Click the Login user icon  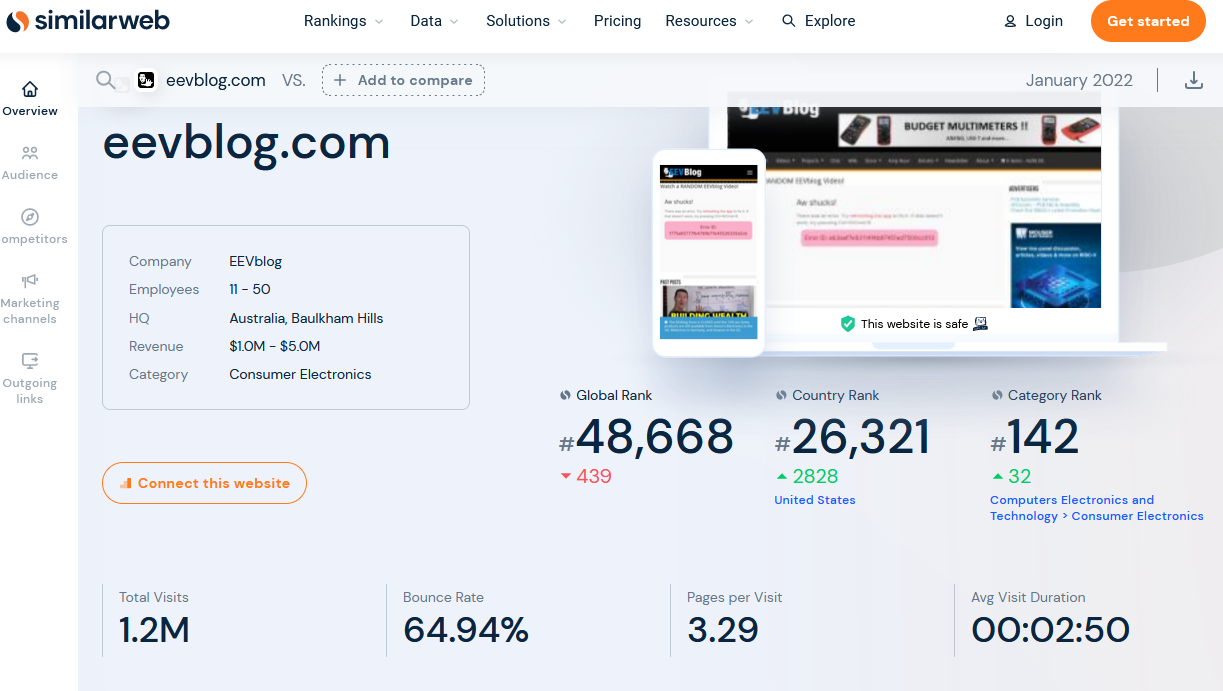click(1010, 21)
